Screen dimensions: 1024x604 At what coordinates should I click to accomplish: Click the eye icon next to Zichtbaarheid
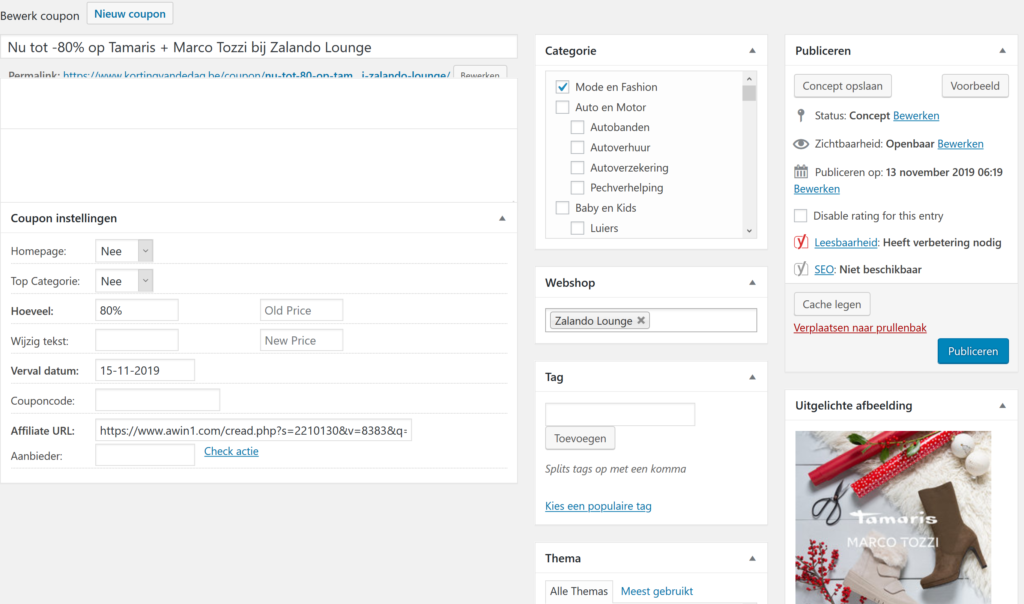[x=800, y=144]
